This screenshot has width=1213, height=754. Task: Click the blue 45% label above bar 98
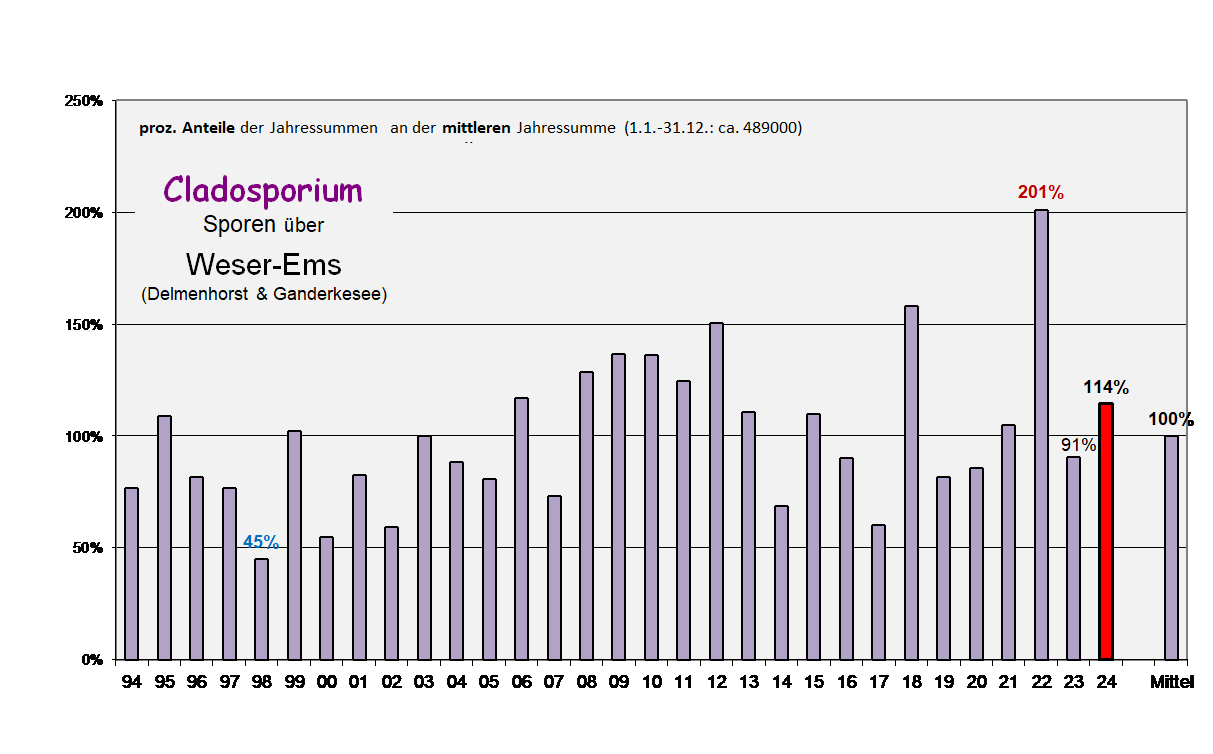pyautogui.click(x=261, y=542)
